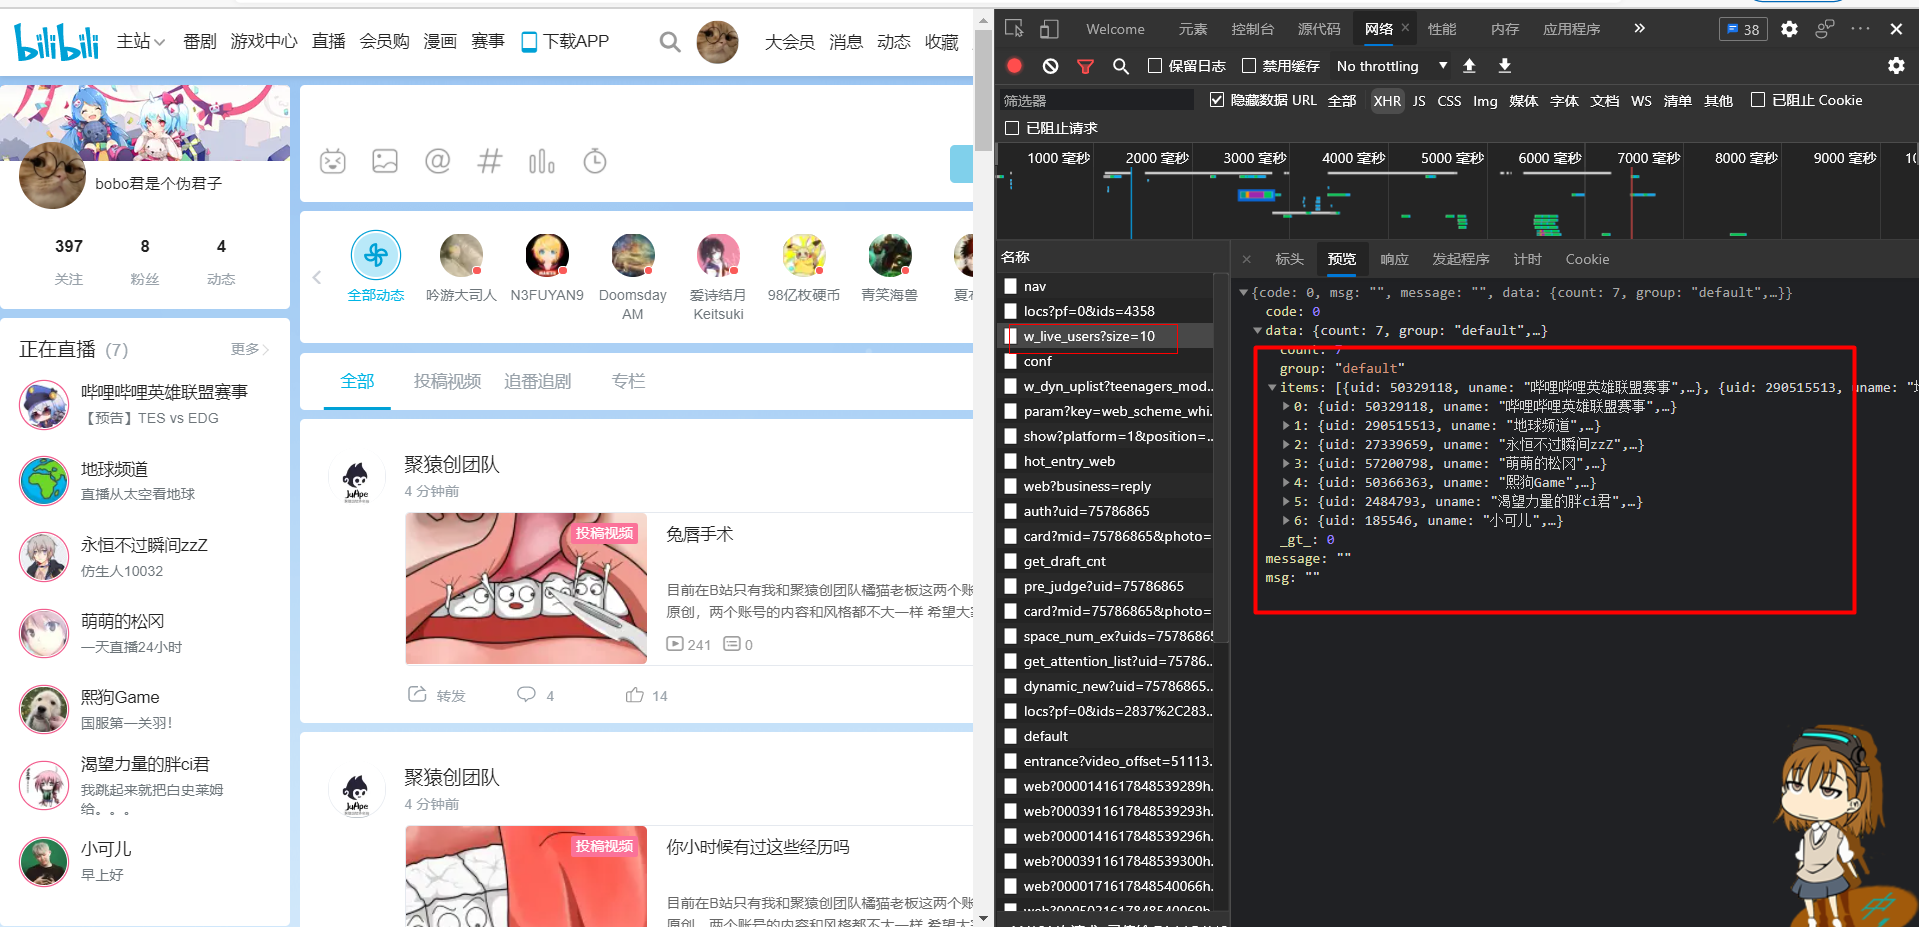The width and height of the screenshot is (1919, 927).
Task: Click the comment icon with 4 replies
Action: point(526,694)
